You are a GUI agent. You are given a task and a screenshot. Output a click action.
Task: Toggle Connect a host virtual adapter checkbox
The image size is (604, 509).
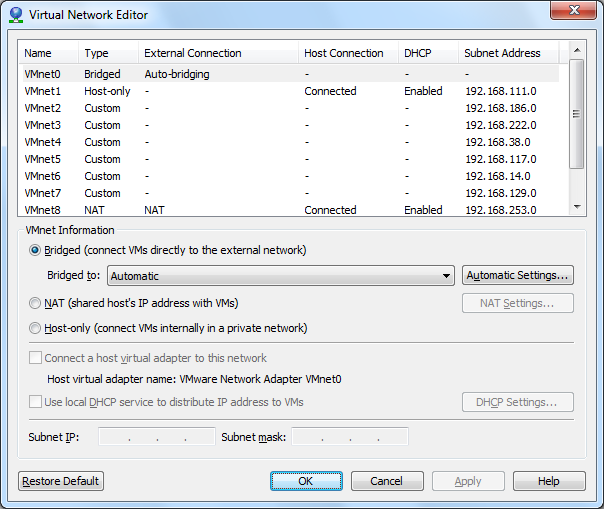pos(35,358)
